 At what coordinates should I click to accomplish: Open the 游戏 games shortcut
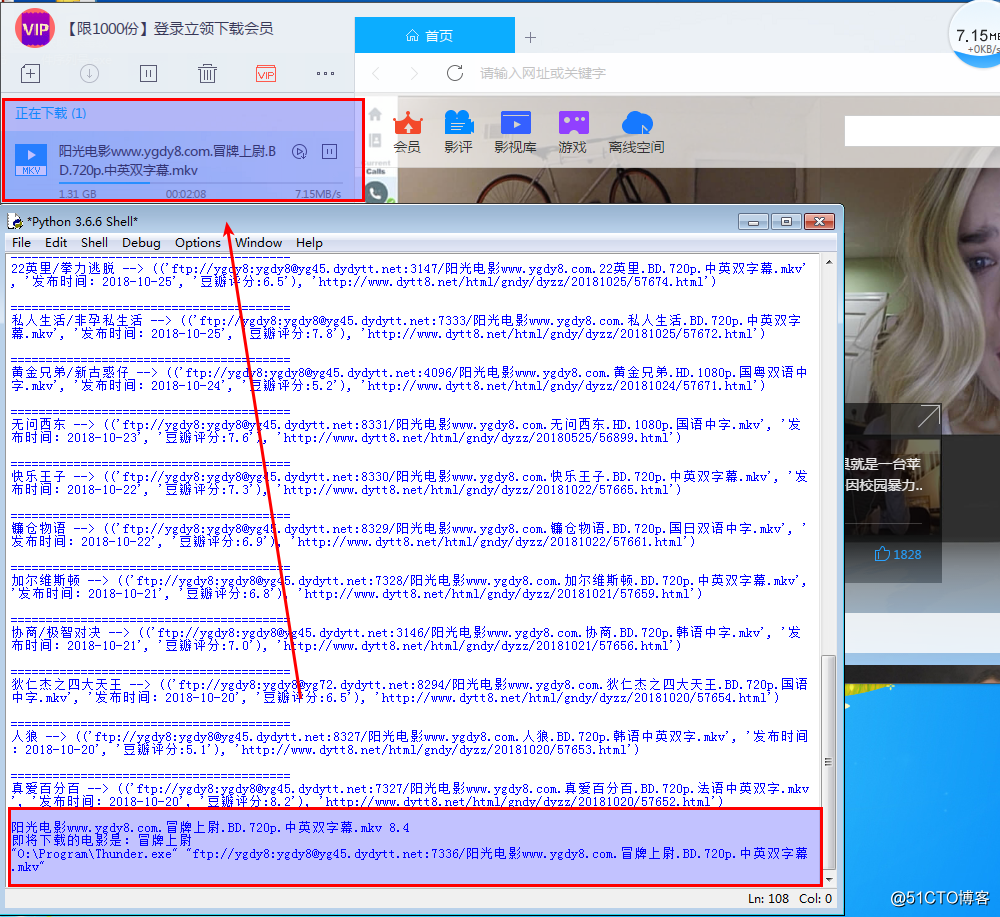573,132
